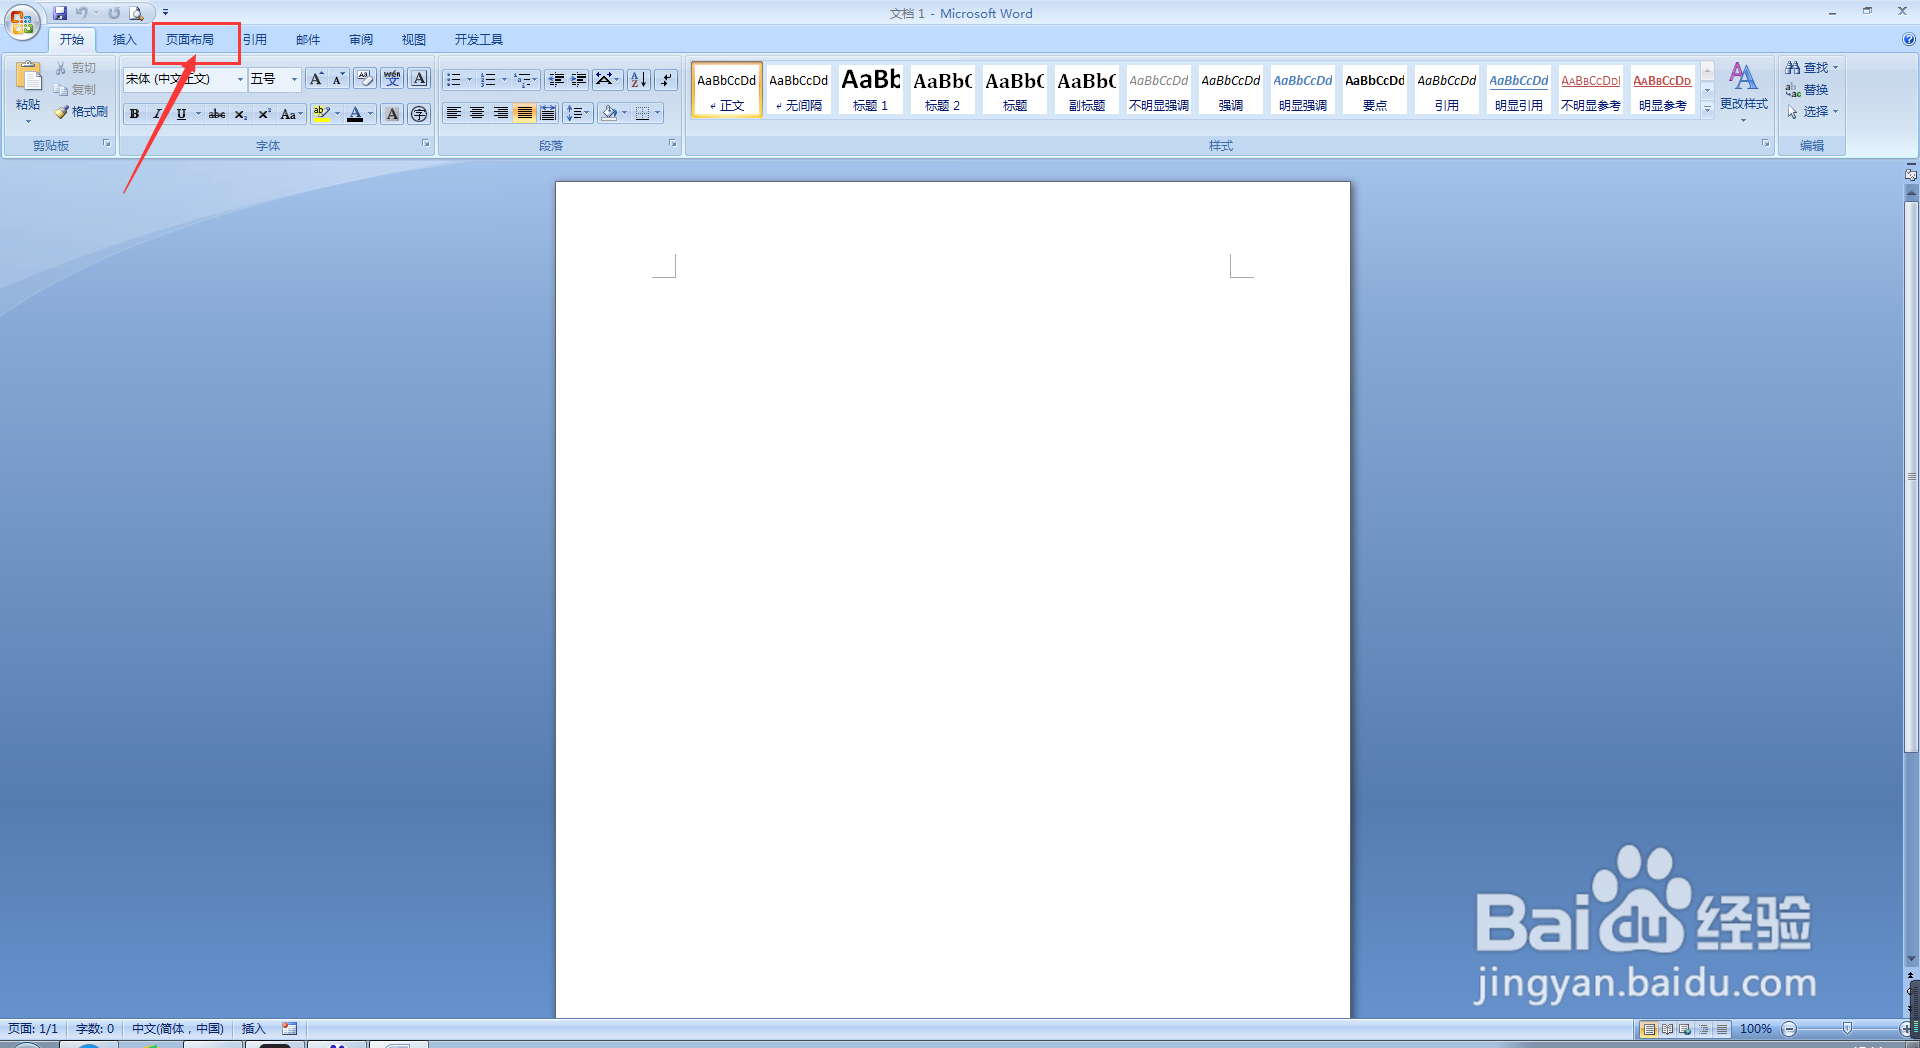Toggle Superscript formatting

(264, 114)
